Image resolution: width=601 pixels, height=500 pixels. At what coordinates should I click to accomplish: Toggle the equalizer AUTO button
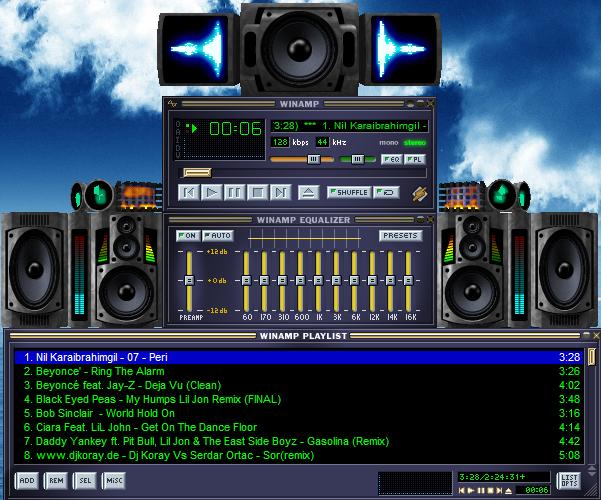(x=217, y=235)
